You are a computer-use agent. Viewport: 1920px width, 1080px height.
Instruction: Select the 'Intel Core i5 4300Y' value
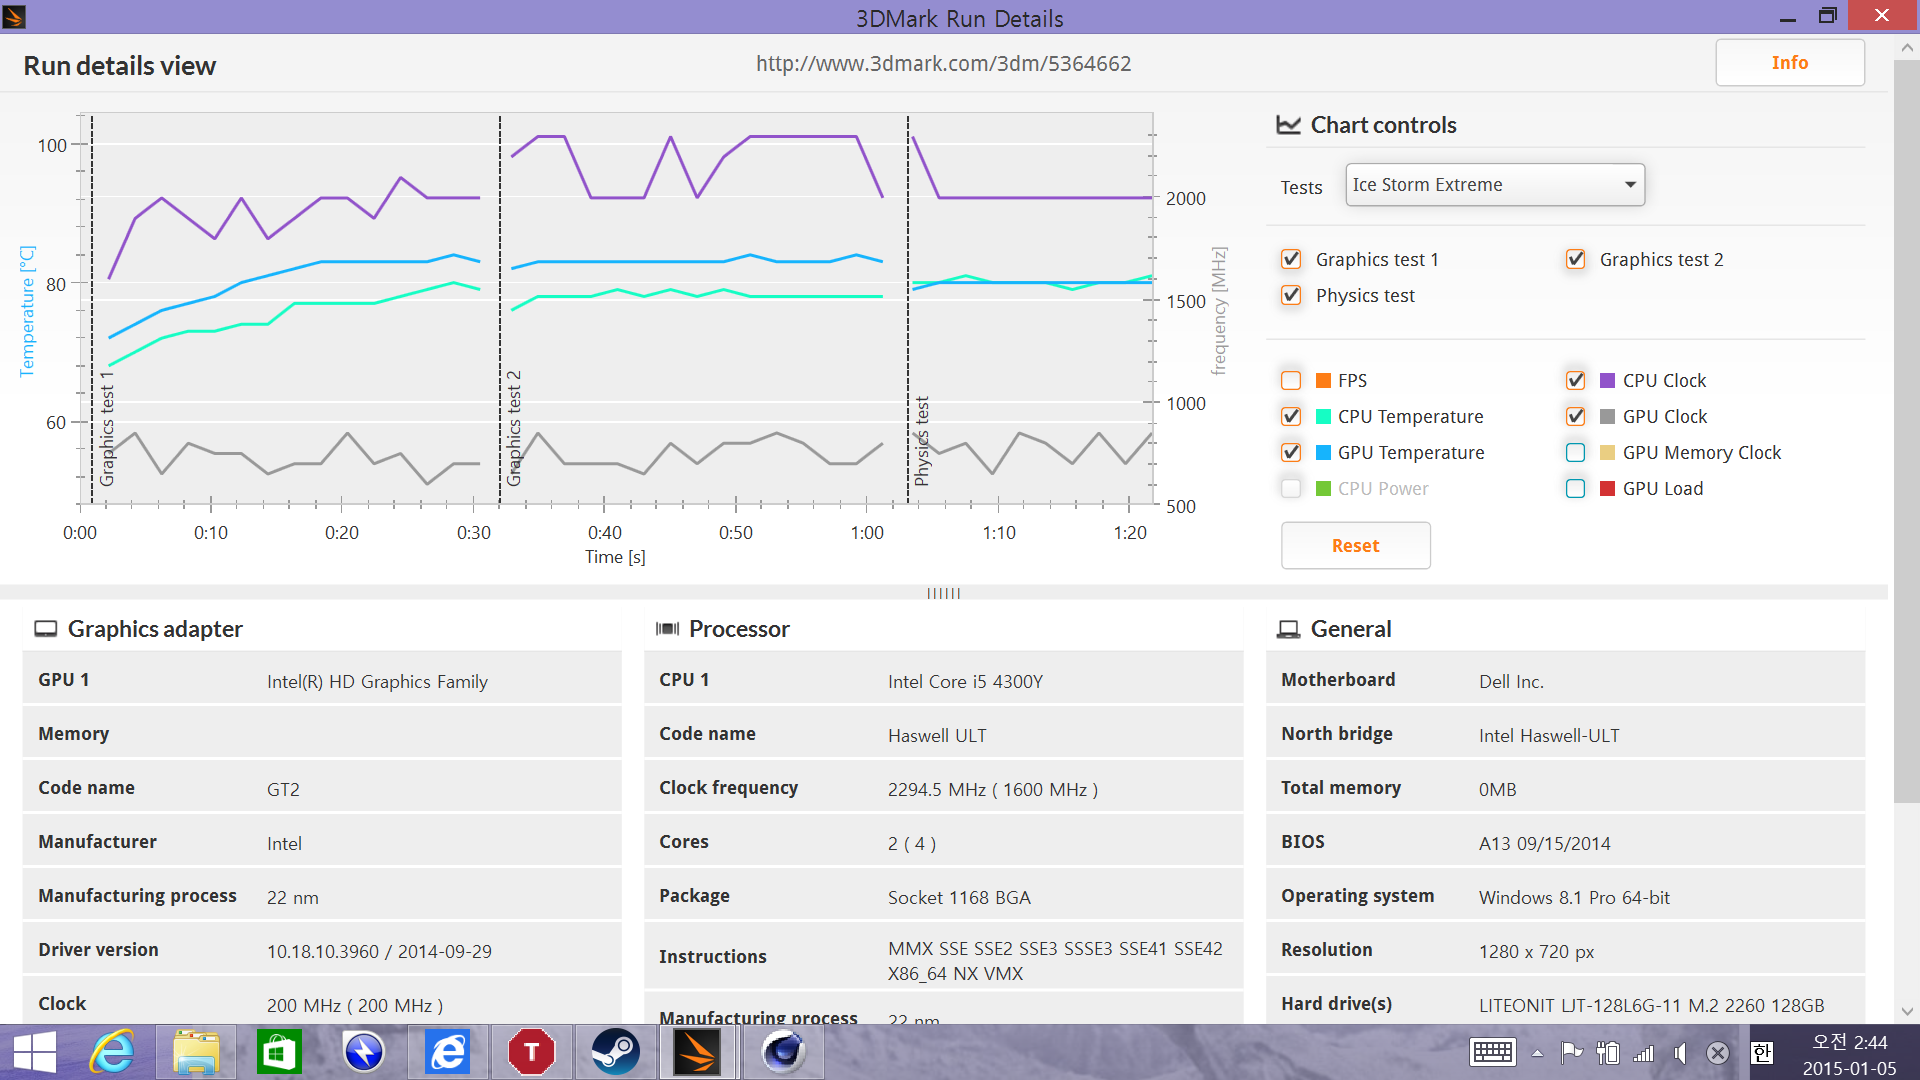pyautogui.click(x=965, y=681)
